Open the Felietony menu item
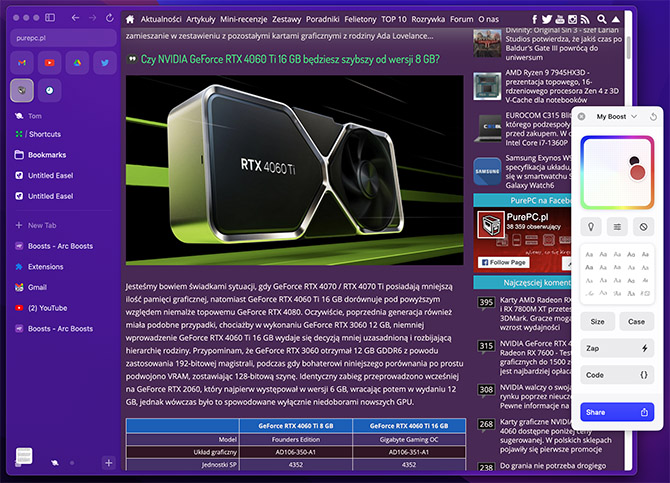Image resolution: width=670 pixels, height=483 pixels. point(360,19)
